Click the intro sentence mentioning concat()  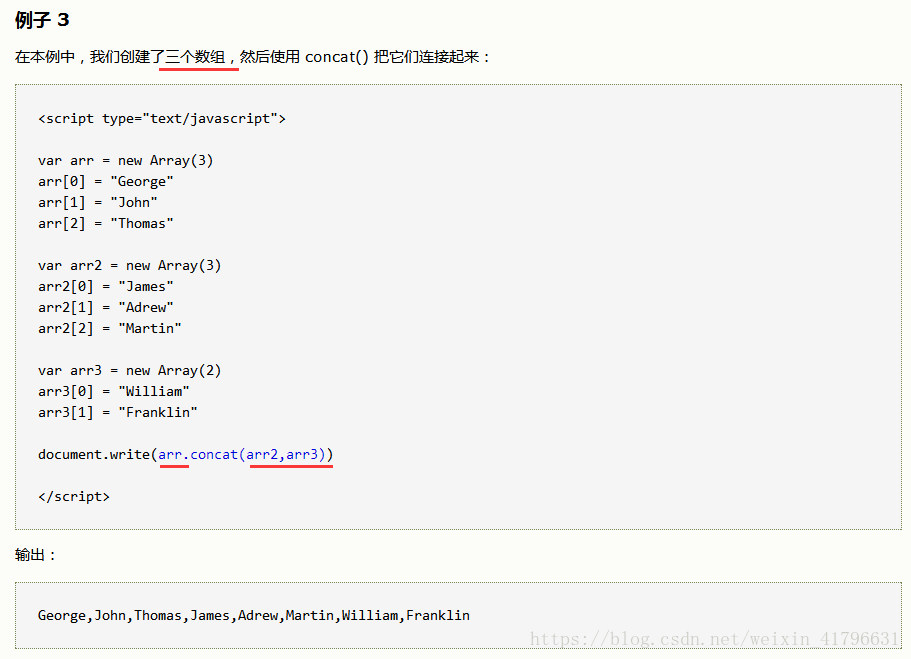[253, 57]
